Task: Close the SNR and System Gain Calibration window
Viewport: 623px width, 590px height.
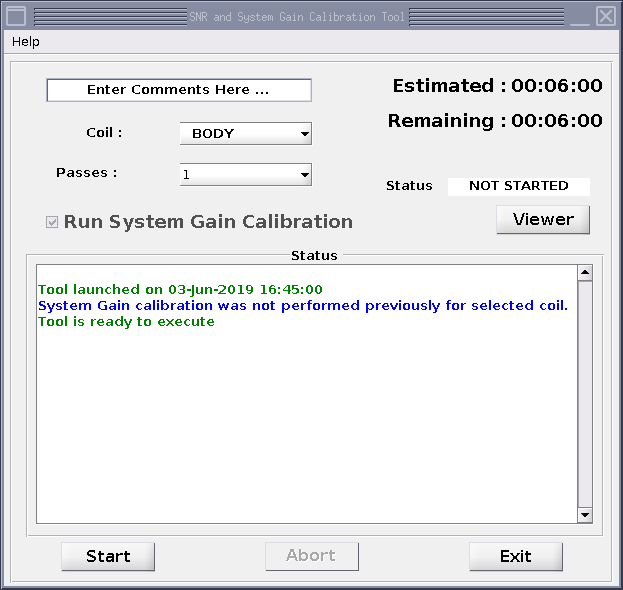Action: click(x=606, y=16)
